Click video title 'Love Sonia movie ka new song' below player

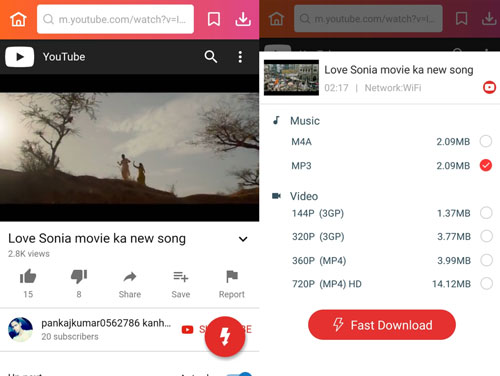97,239
